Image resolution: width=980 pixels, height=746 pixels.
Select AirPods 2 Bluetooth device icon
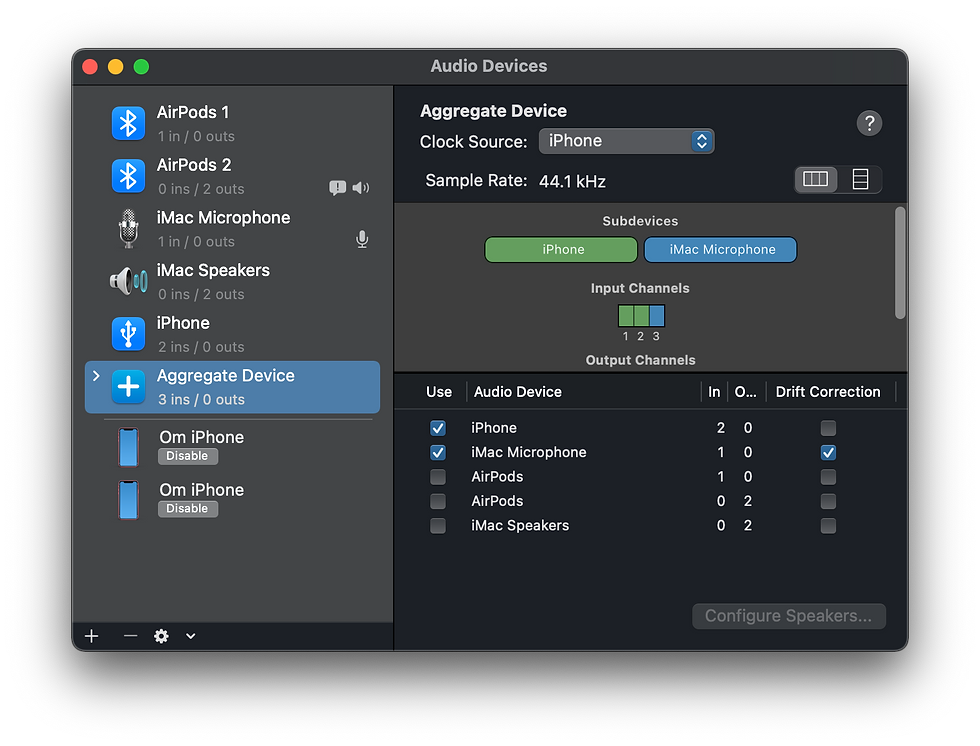[x=128, y=176]
